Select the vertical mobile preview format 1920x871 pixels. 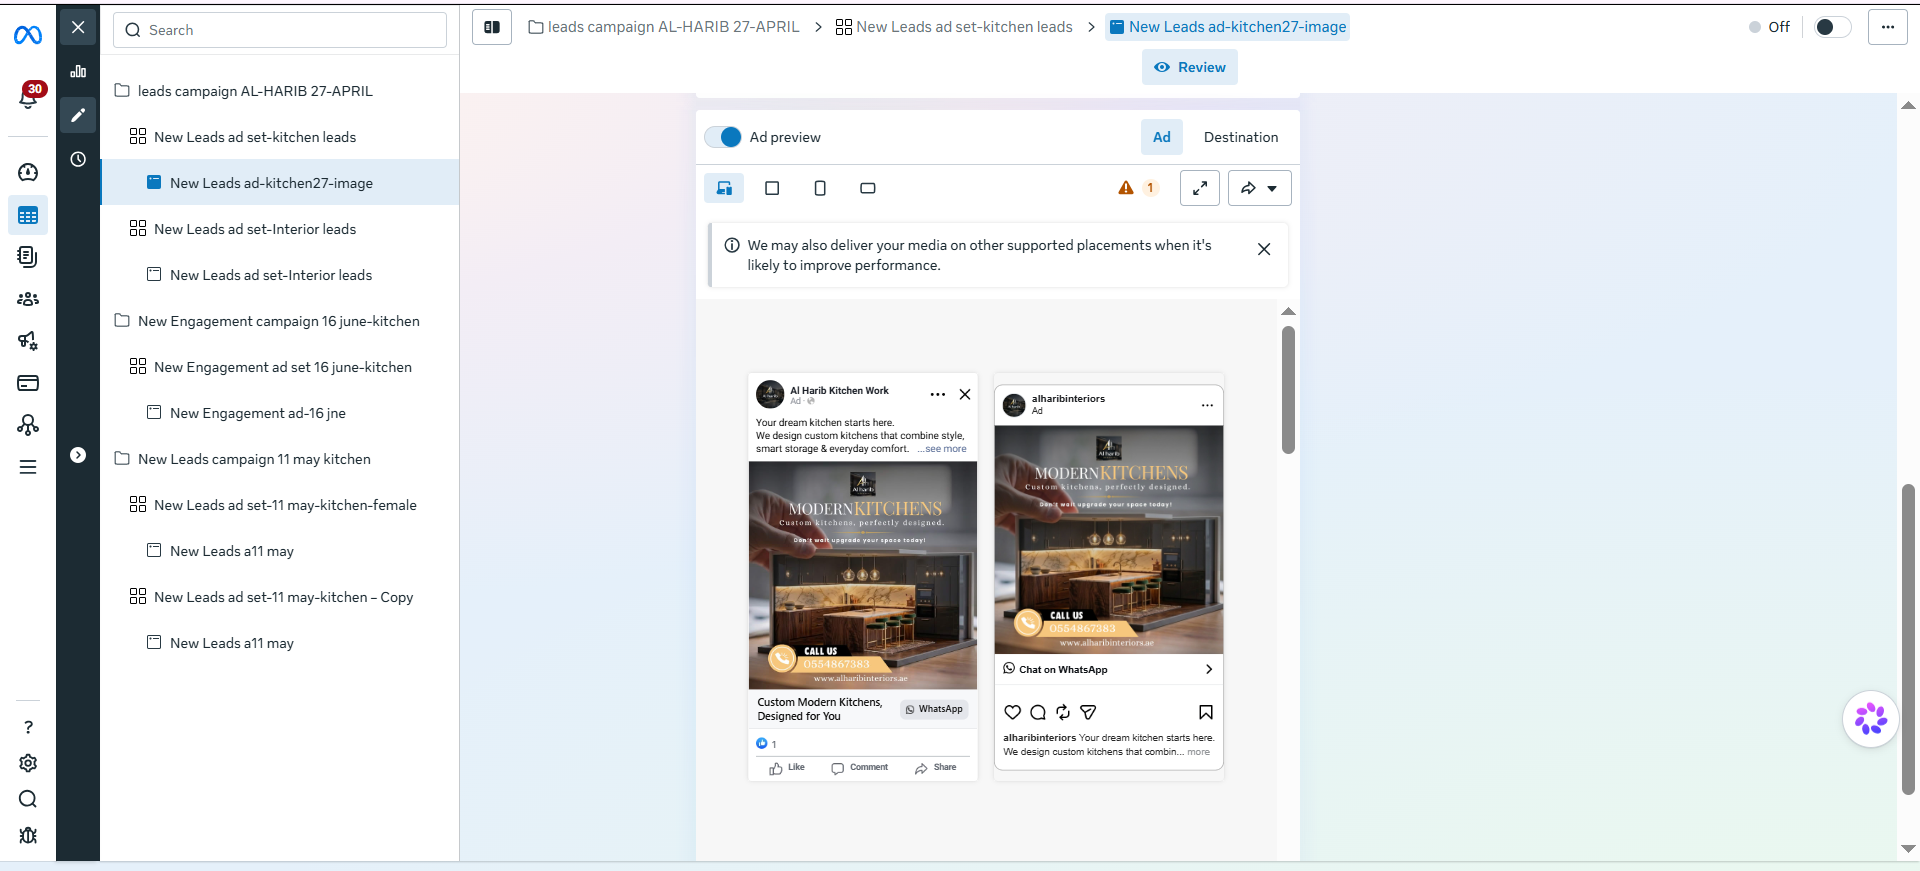[820, 188]
